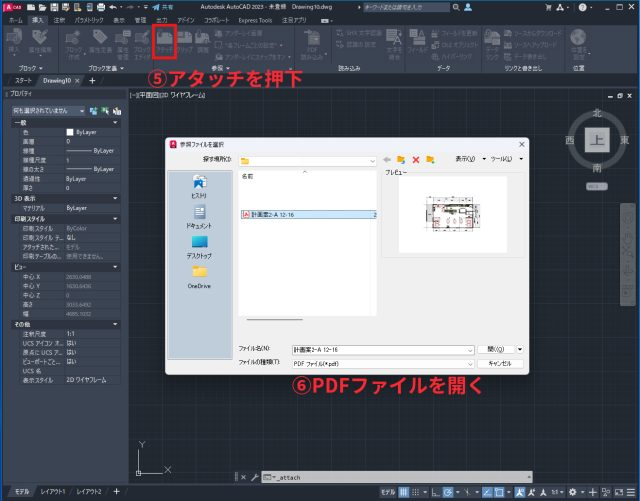
Task: Open the file type (ファイルの種類) dropdown
Action: 468,364
